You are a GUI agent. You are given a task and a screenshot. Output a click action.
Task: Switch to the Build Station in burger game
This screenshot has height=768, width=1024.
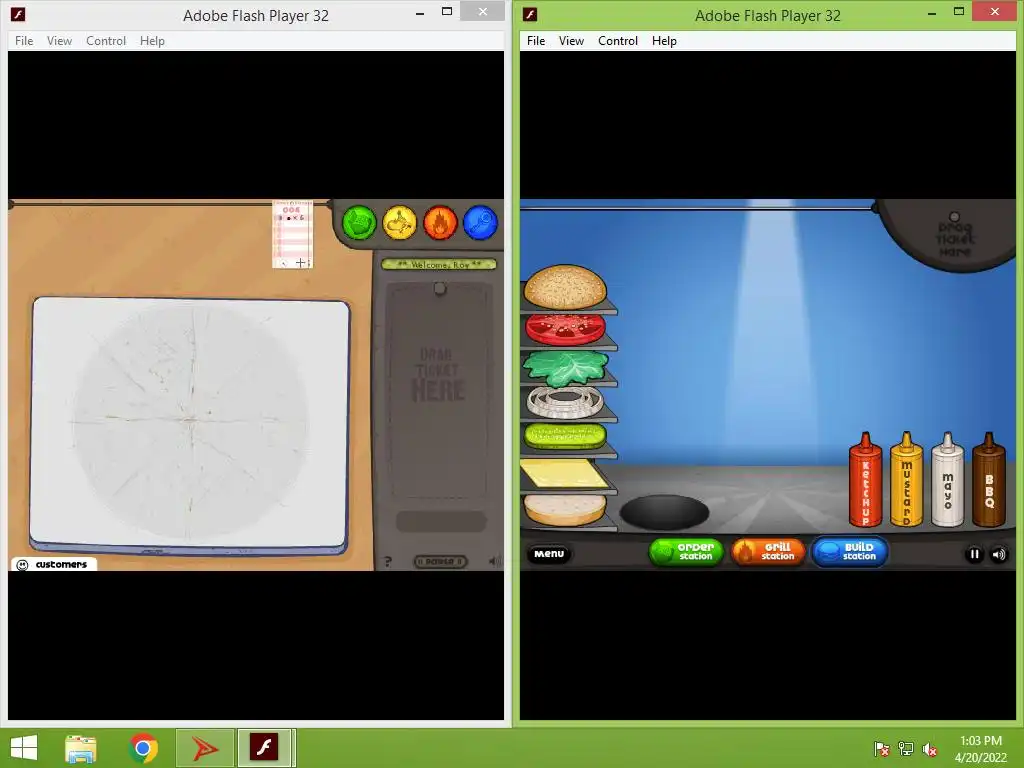[x=849, y=552]
